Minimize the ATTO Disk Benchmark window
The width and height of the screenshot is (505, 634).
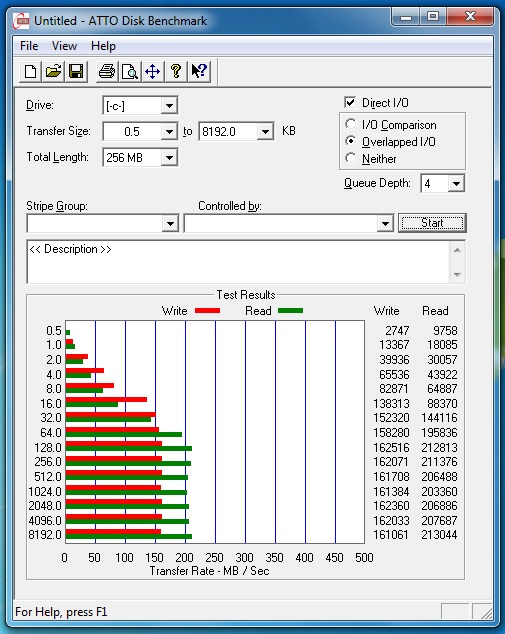[x=406, y=16]
